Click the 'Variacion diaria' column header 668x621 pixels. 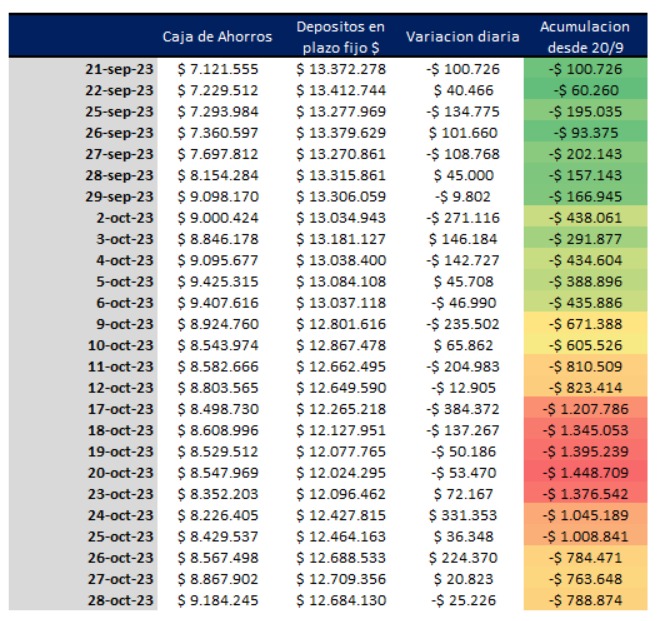coord(462,37)
